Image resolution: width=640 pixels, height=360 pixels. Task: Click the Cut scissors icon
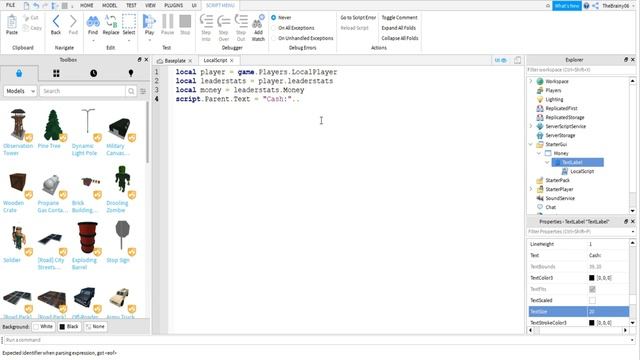pos(27,18)
